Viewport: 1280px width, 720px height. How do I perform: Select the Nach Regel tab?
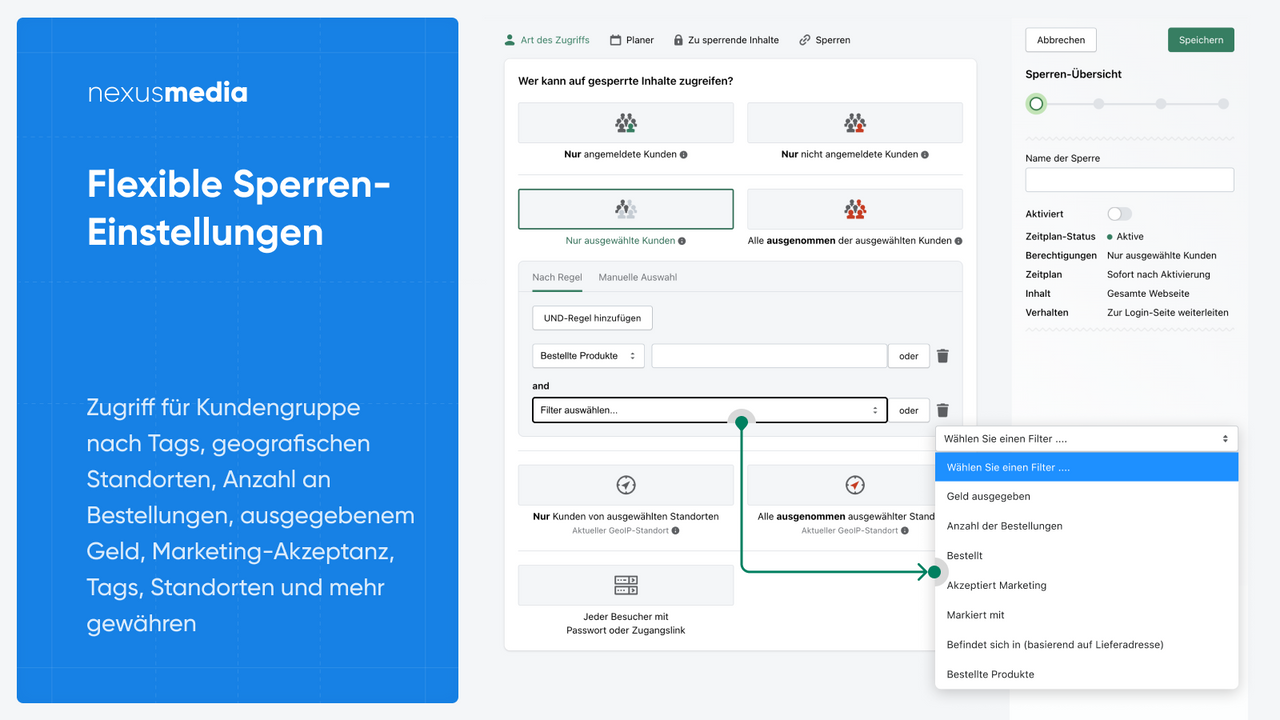(557, 277)
